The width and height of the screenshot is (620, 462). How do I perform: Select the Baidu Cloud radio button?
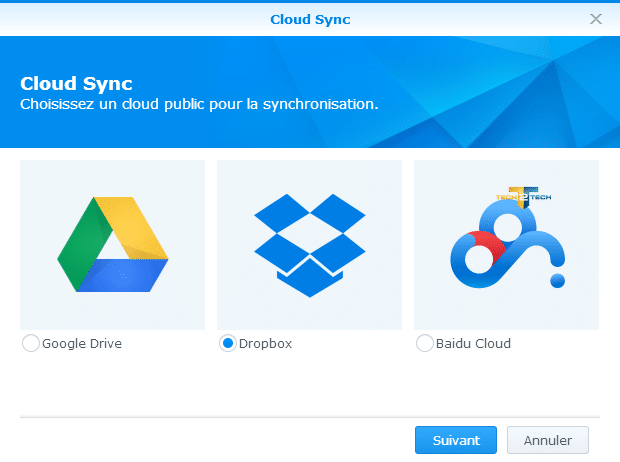coord(424,344)
